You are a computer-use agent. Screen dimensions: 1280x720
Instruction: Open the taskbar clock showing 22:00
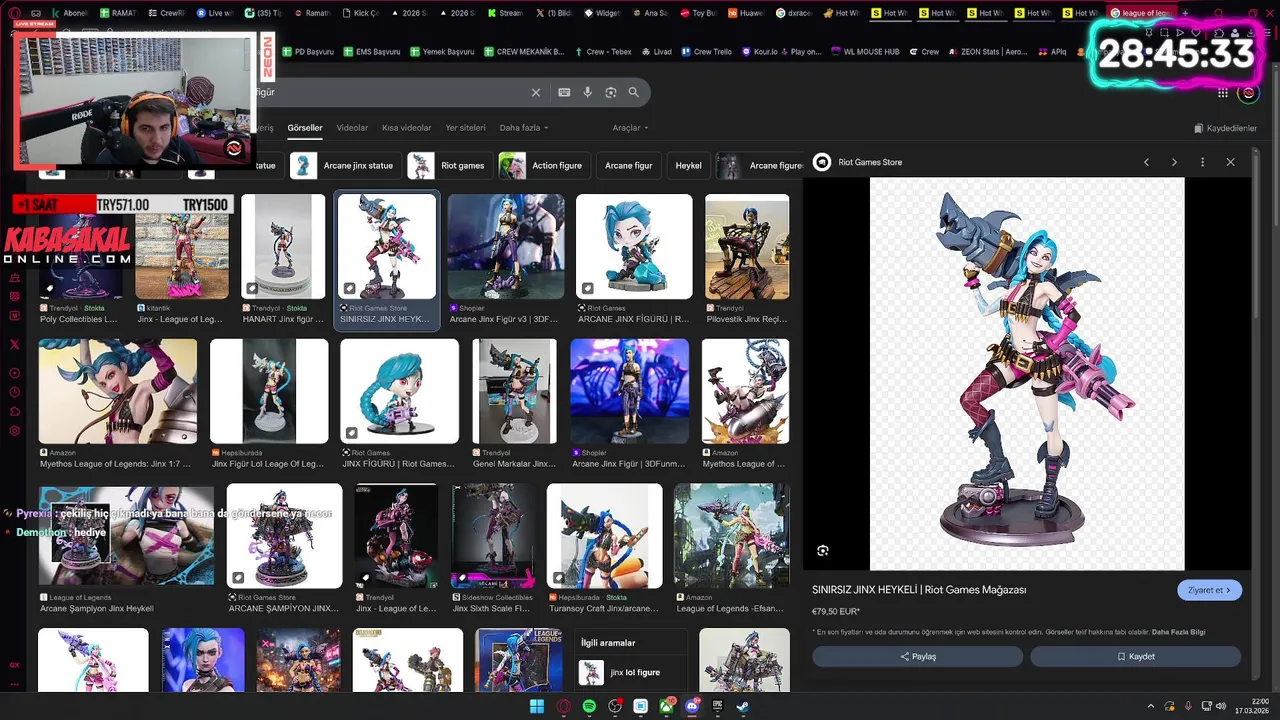click(1252, 706)
